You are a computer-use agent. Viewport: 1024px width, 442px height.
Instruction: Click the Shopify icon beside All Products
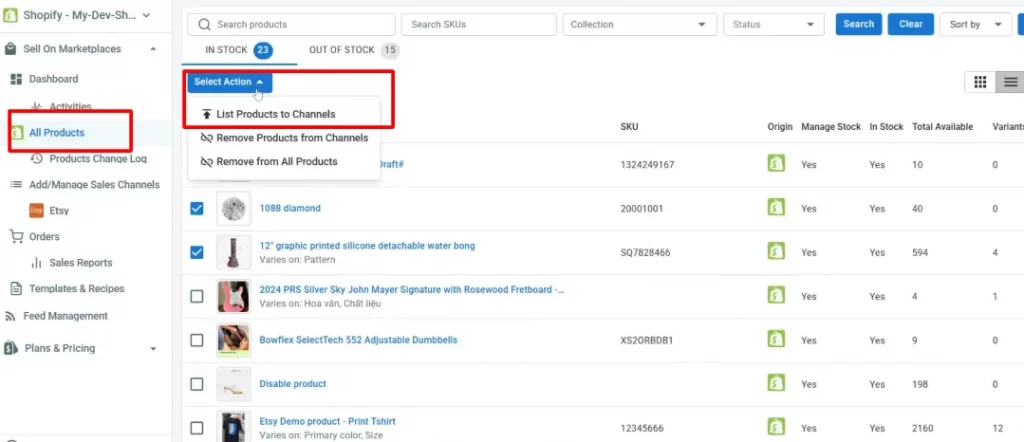click(17, 133)
